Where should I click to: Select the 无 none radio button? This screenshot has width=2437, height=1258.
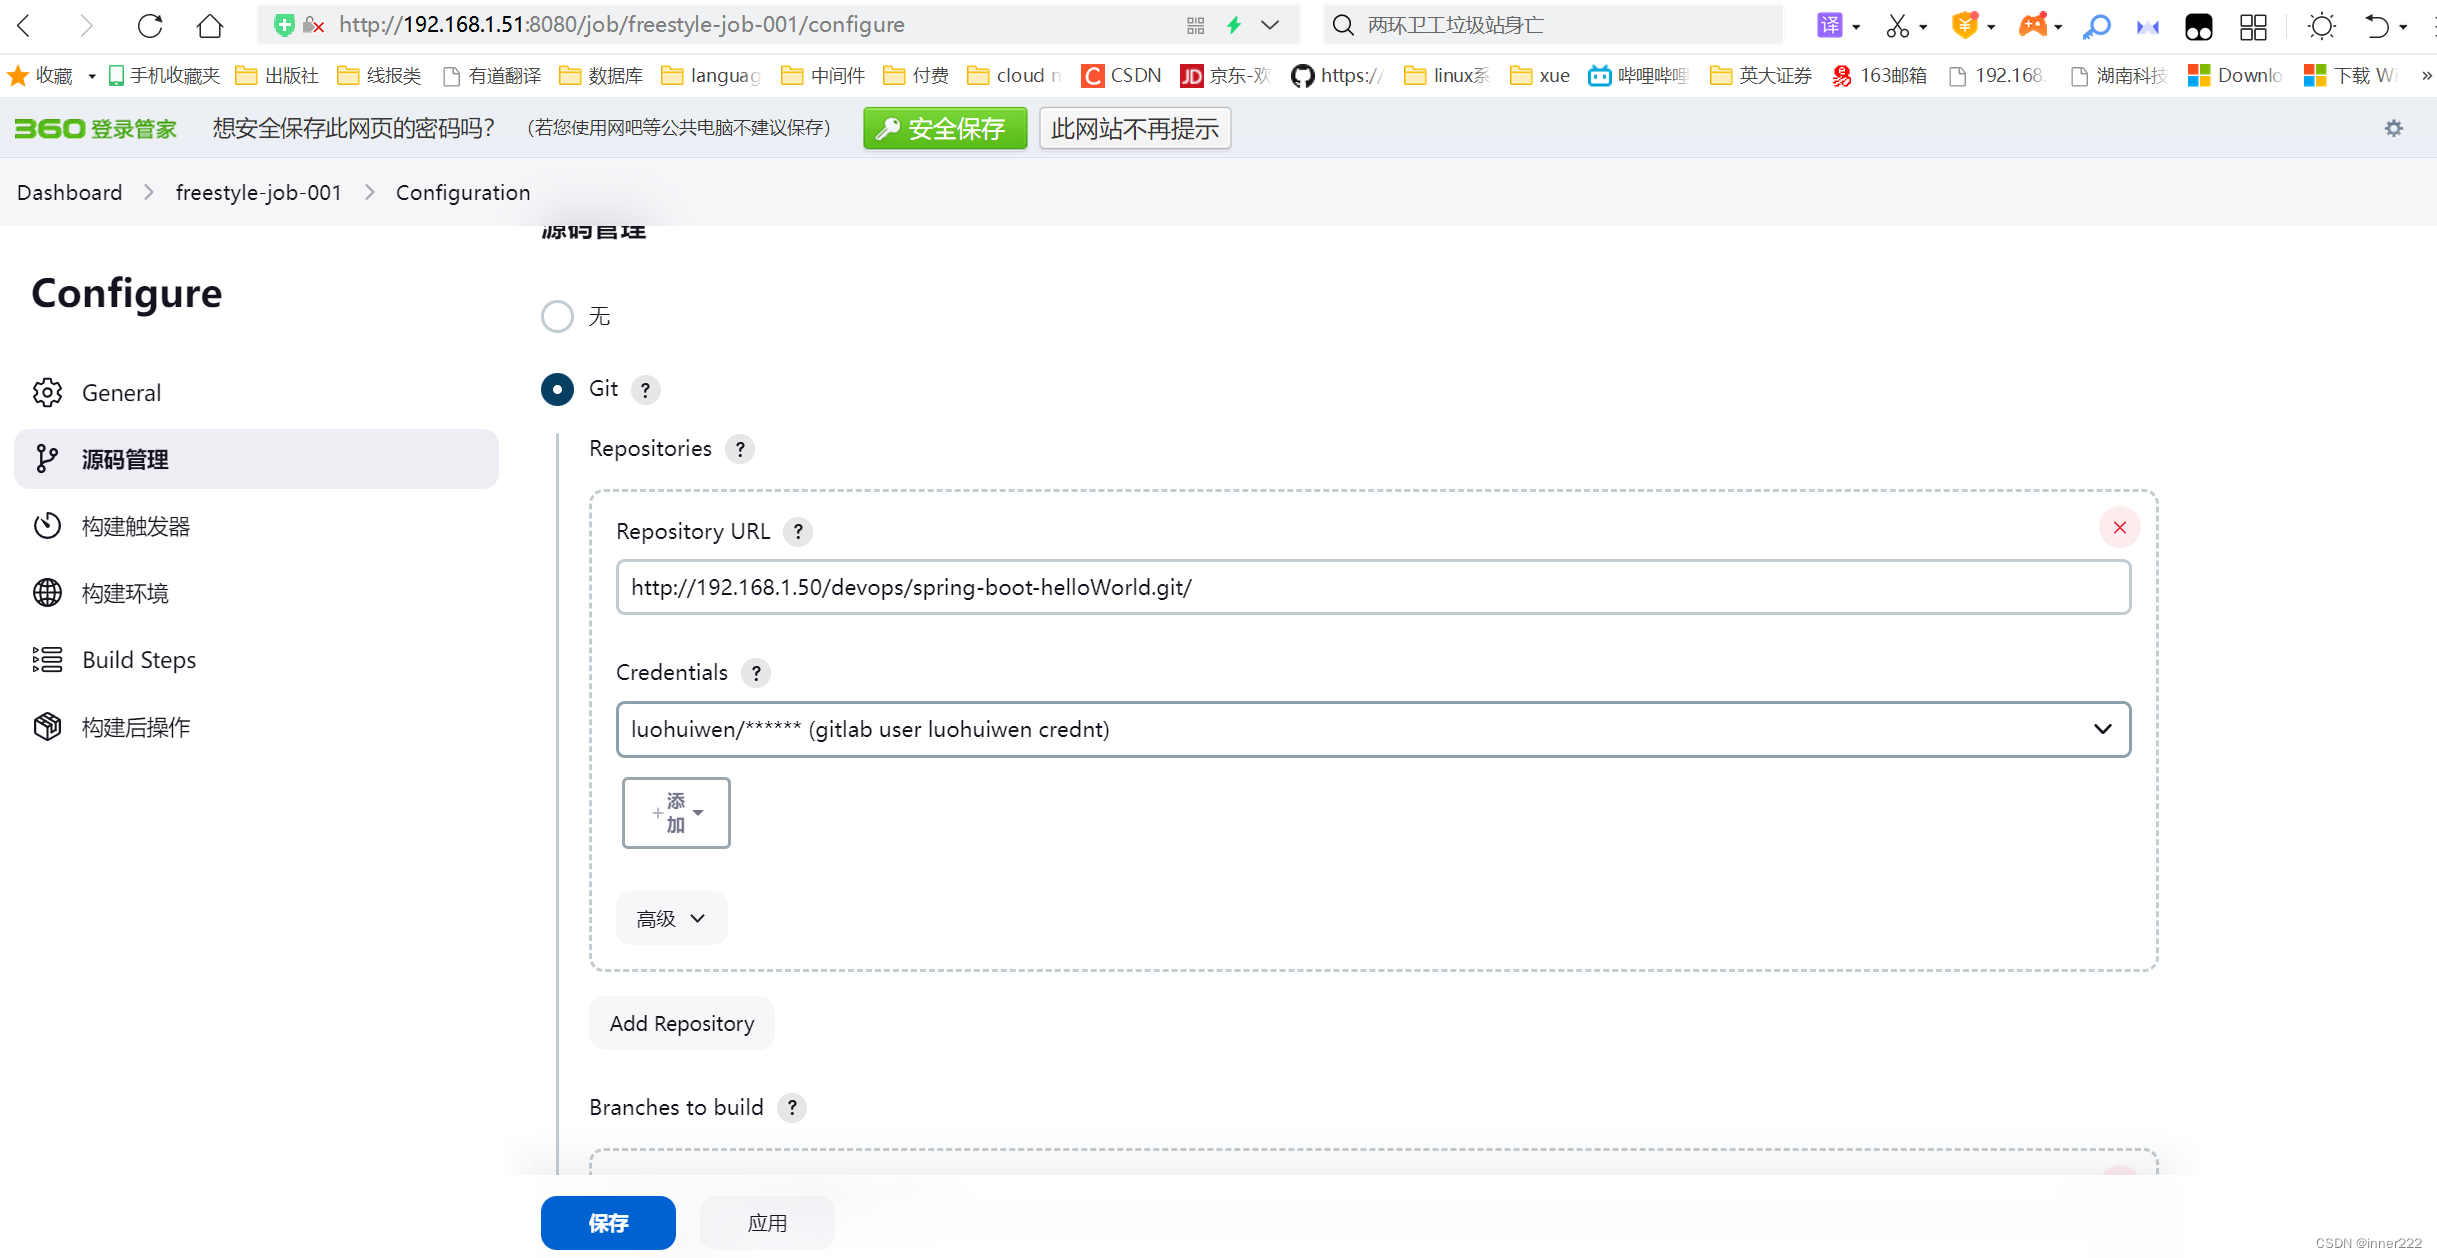click(557, 316)
